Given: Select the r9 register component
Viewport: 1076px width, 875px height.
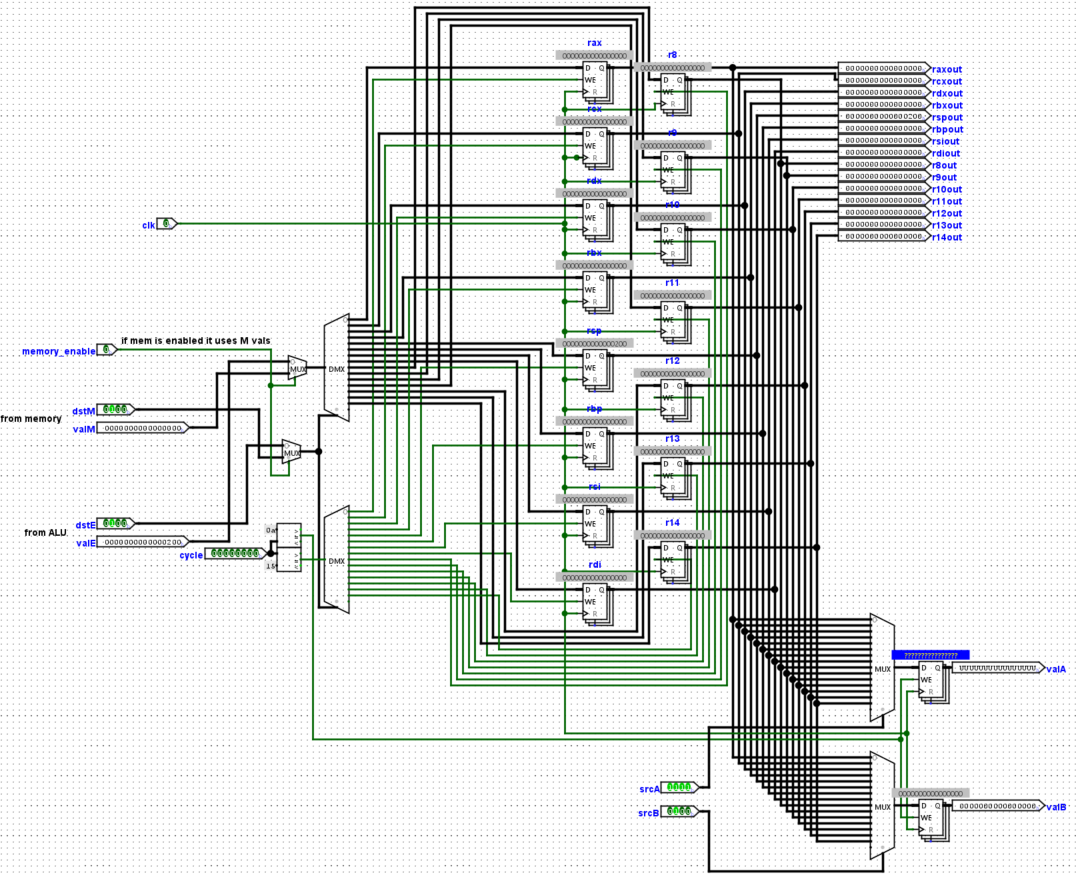Looking at the screenshot, I should (x=674, y=172).
